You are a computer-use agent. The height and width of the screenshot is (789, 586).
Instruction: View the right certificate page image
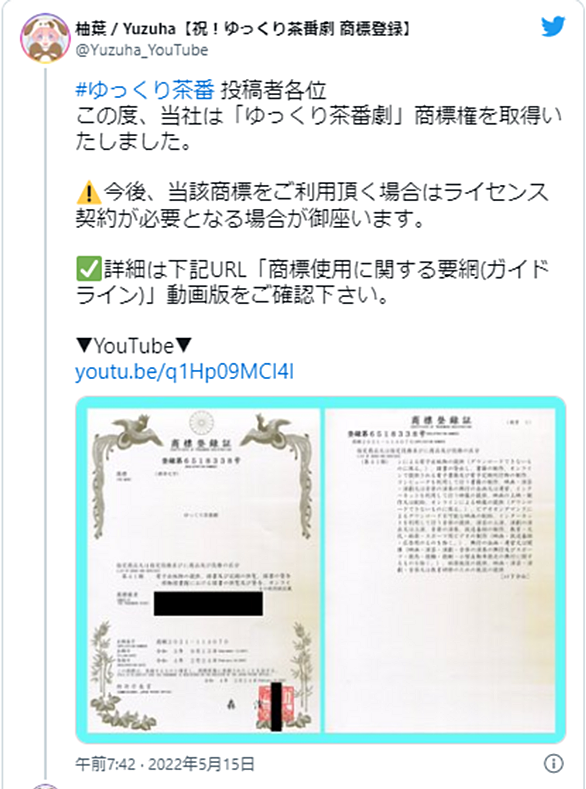[x=441, y=570]
